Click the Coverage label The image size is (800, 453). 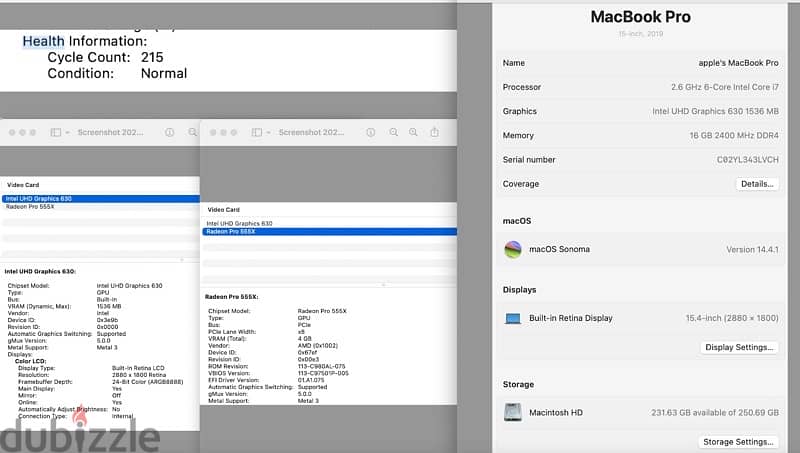coord(520,184)
